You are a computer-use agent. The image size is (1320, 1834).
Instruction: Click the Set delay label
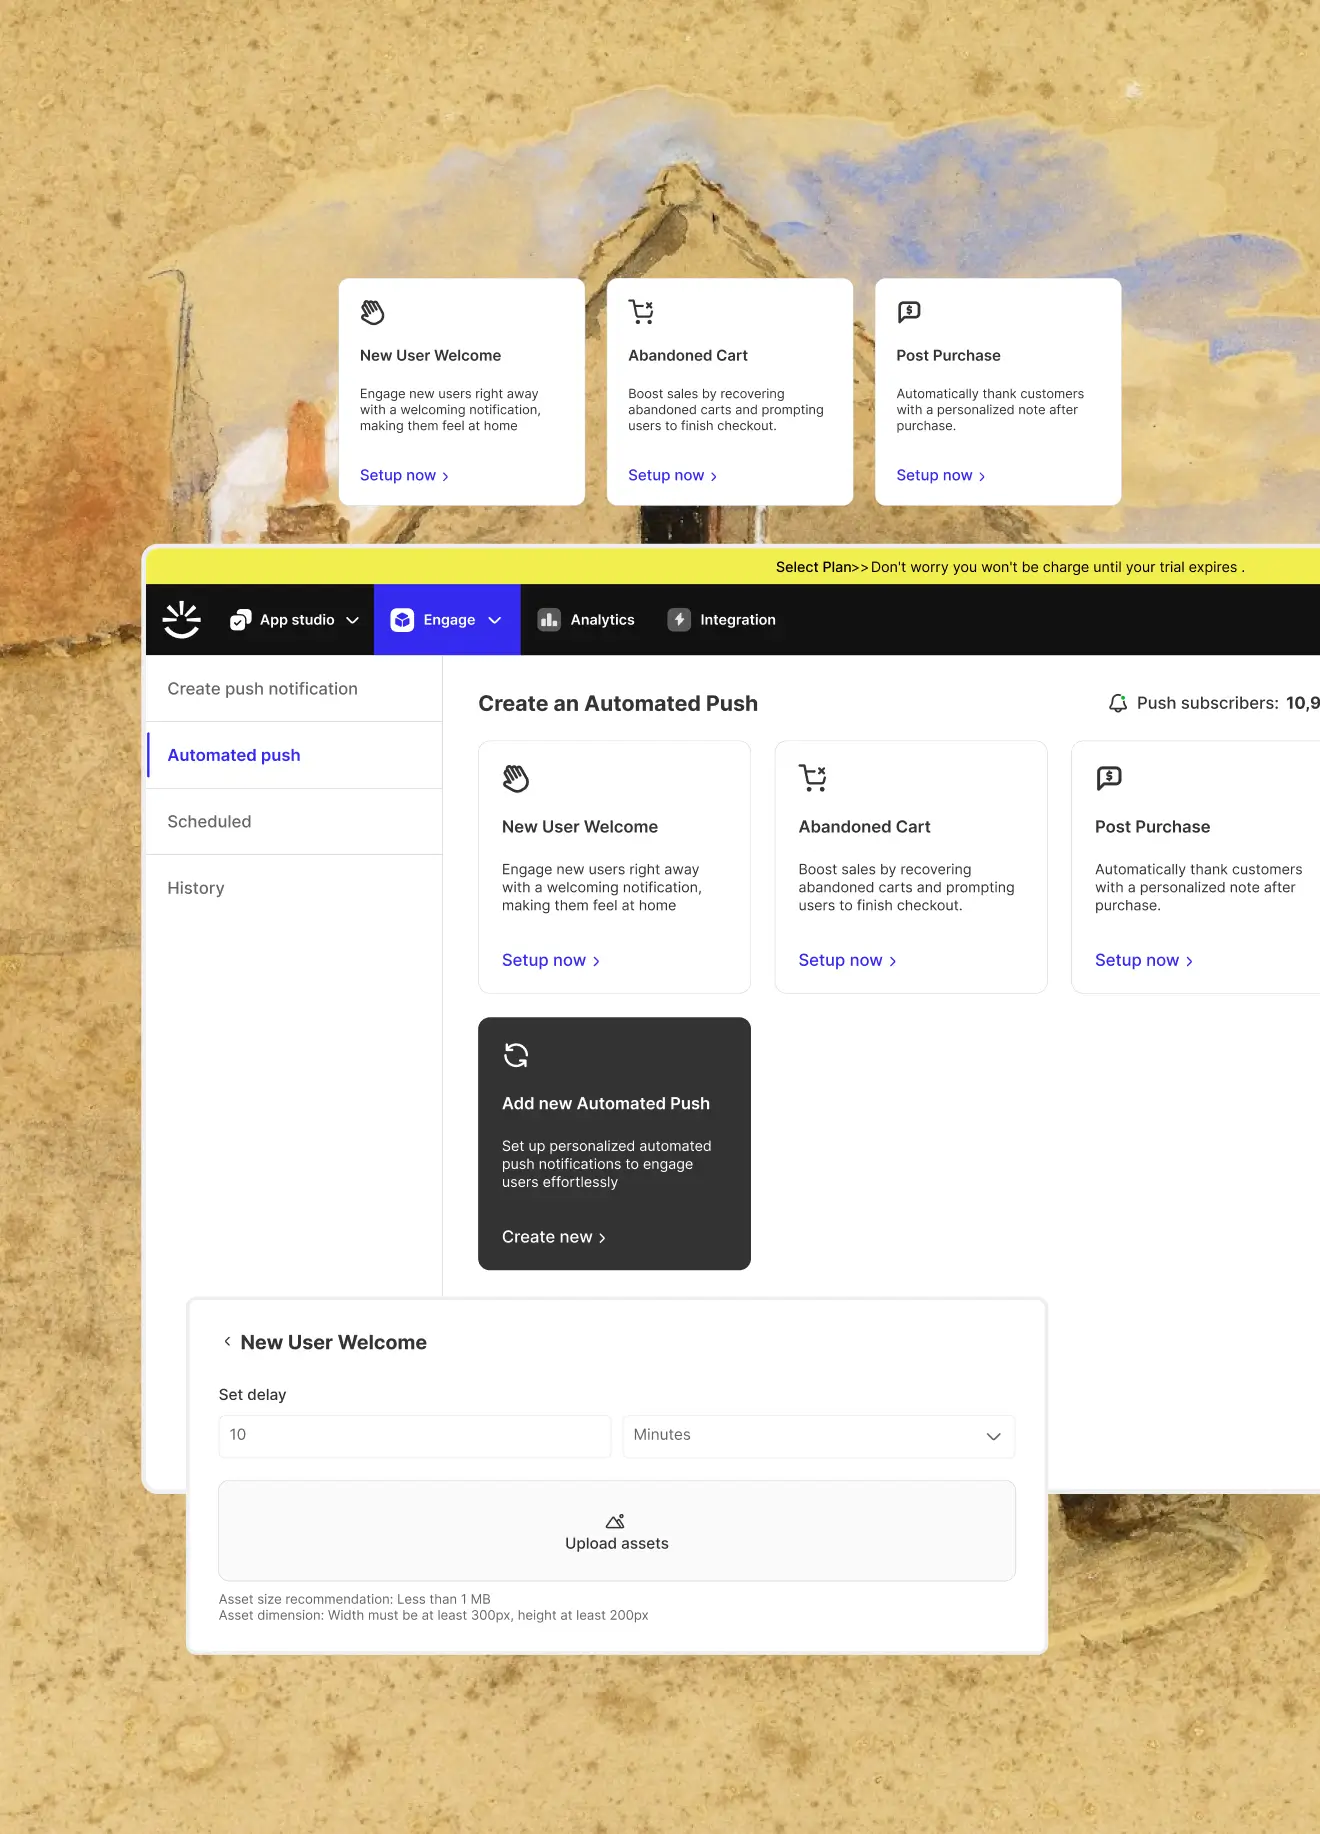252,1394
